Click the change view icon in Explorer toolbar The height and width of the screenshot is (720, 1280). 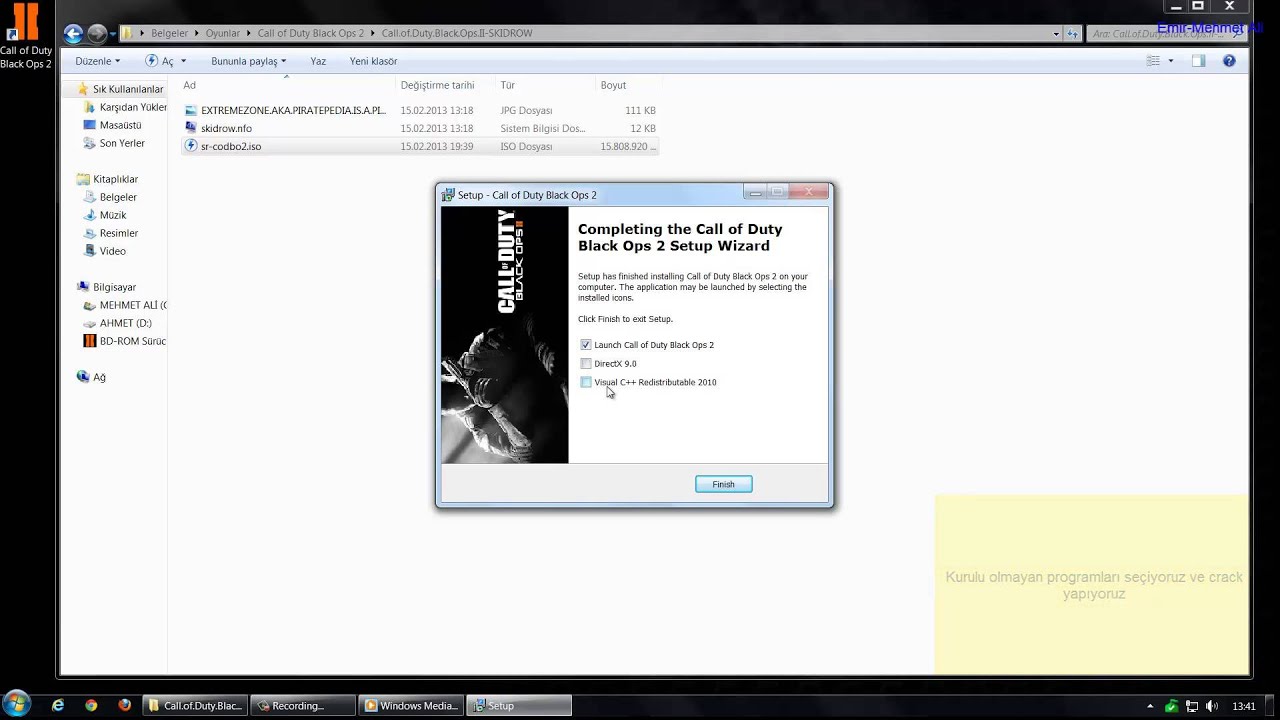[1153, 61]
